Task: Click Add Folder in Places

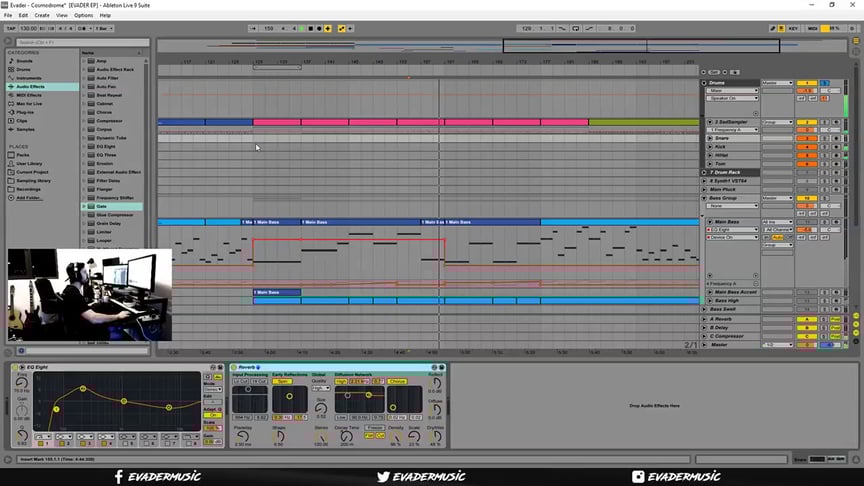Action: 28,198
